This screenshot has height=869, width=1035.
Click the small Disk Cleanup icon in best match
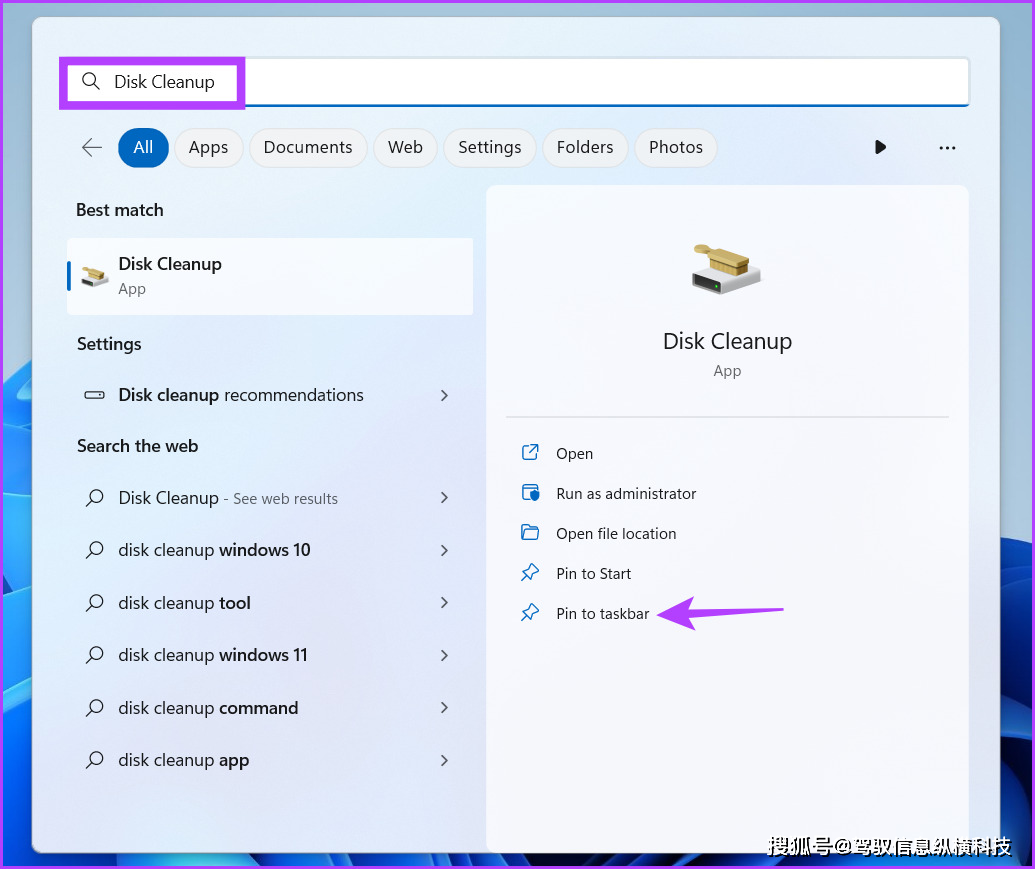pos(94,276)
